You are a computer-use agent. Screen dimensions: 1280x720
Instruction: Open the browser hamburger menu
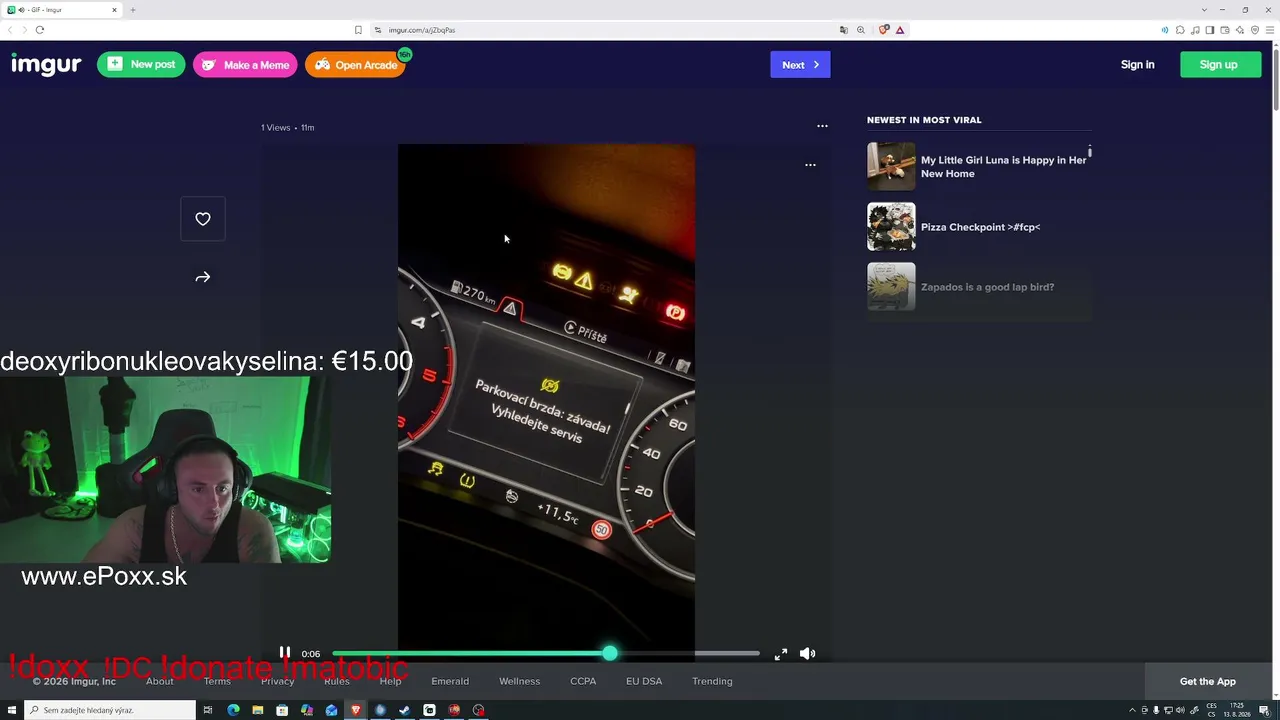point(1269,30)
